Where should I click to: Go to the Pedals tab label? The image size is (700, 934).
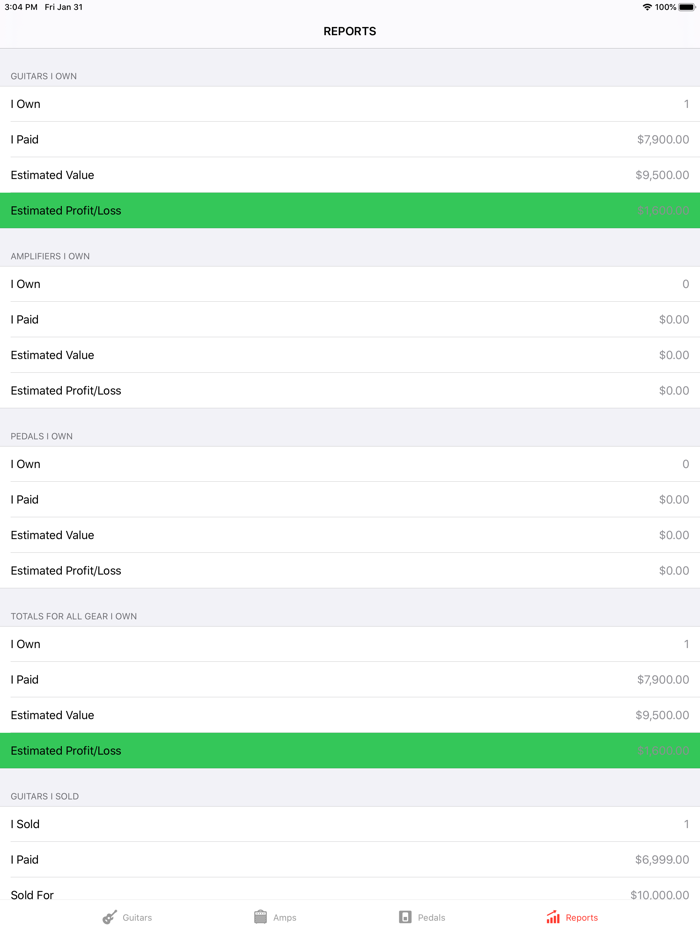(432, 918)
